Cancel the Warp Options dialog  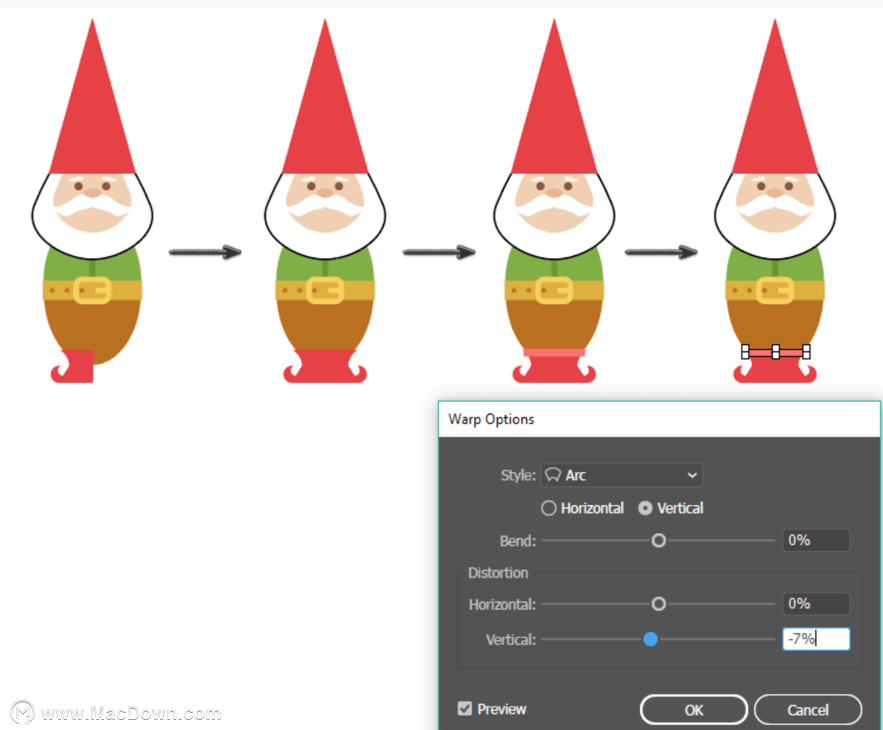tap(808, 710)
